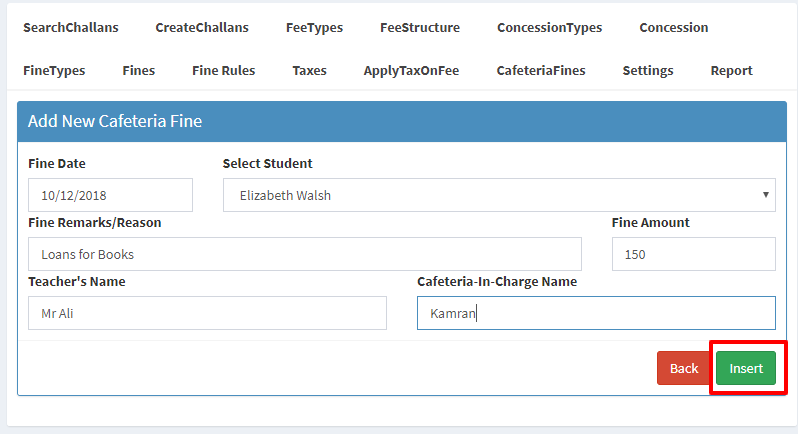Open the Fines tab
Image resolution: width=798 pixels, height=434 pixels.
coord(138,70)
